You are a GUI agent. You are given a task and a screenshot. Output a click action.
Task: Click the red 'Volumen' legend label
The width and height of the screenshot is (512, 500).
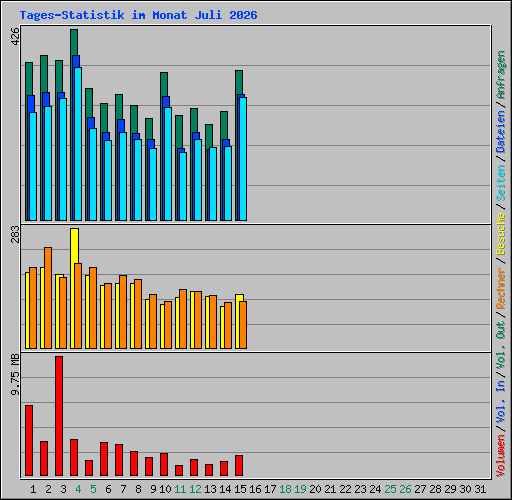coord(501,455)
